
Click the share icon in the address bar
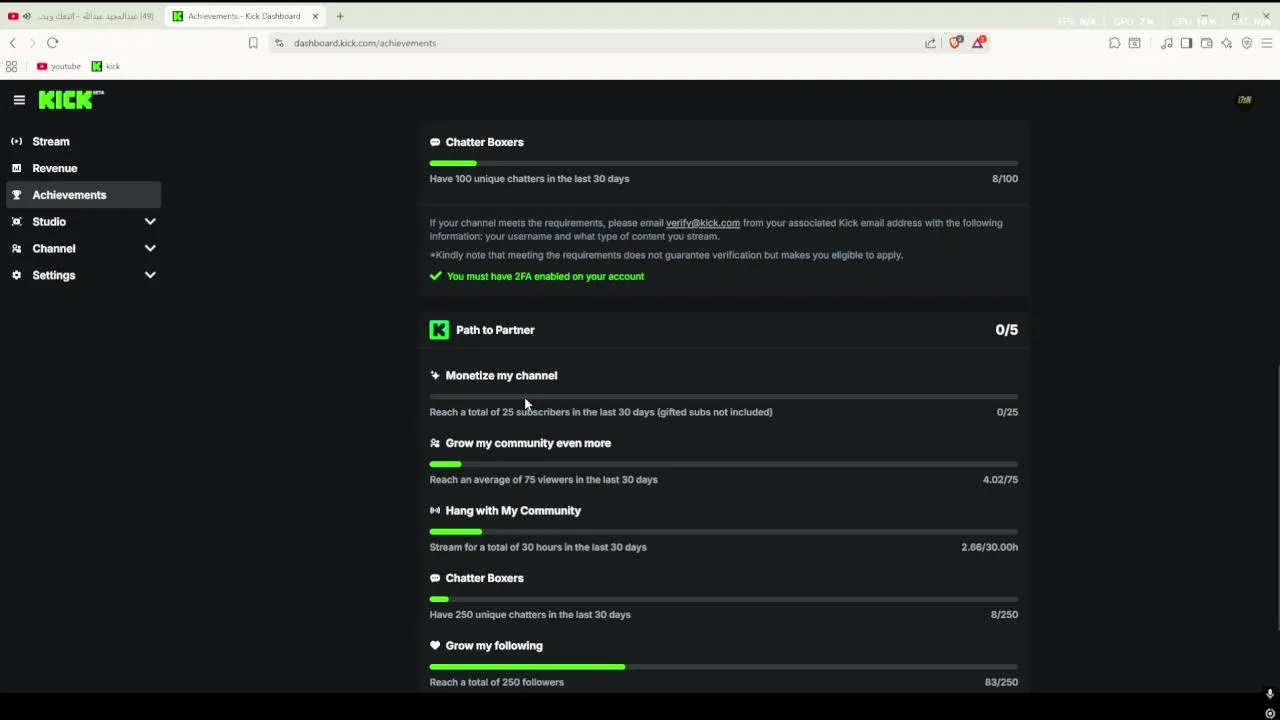point(931,43)
